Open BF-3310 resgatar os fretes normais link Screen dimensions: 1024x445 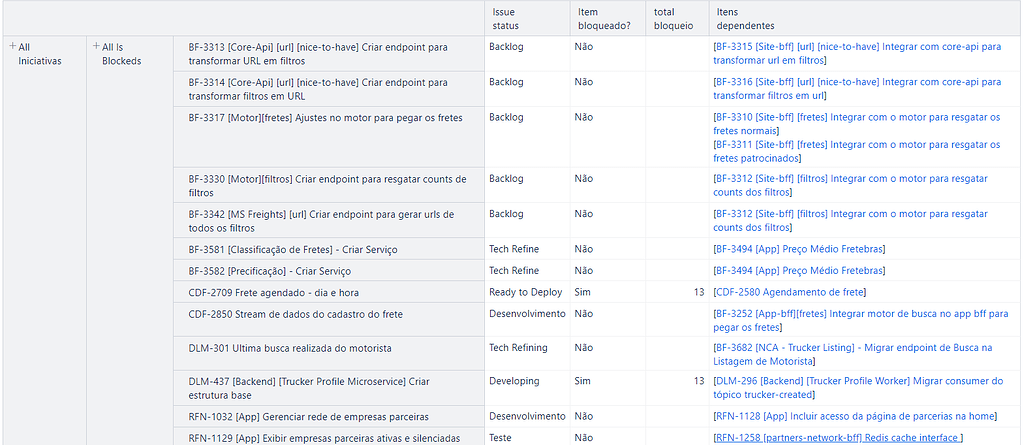point(857,124)
